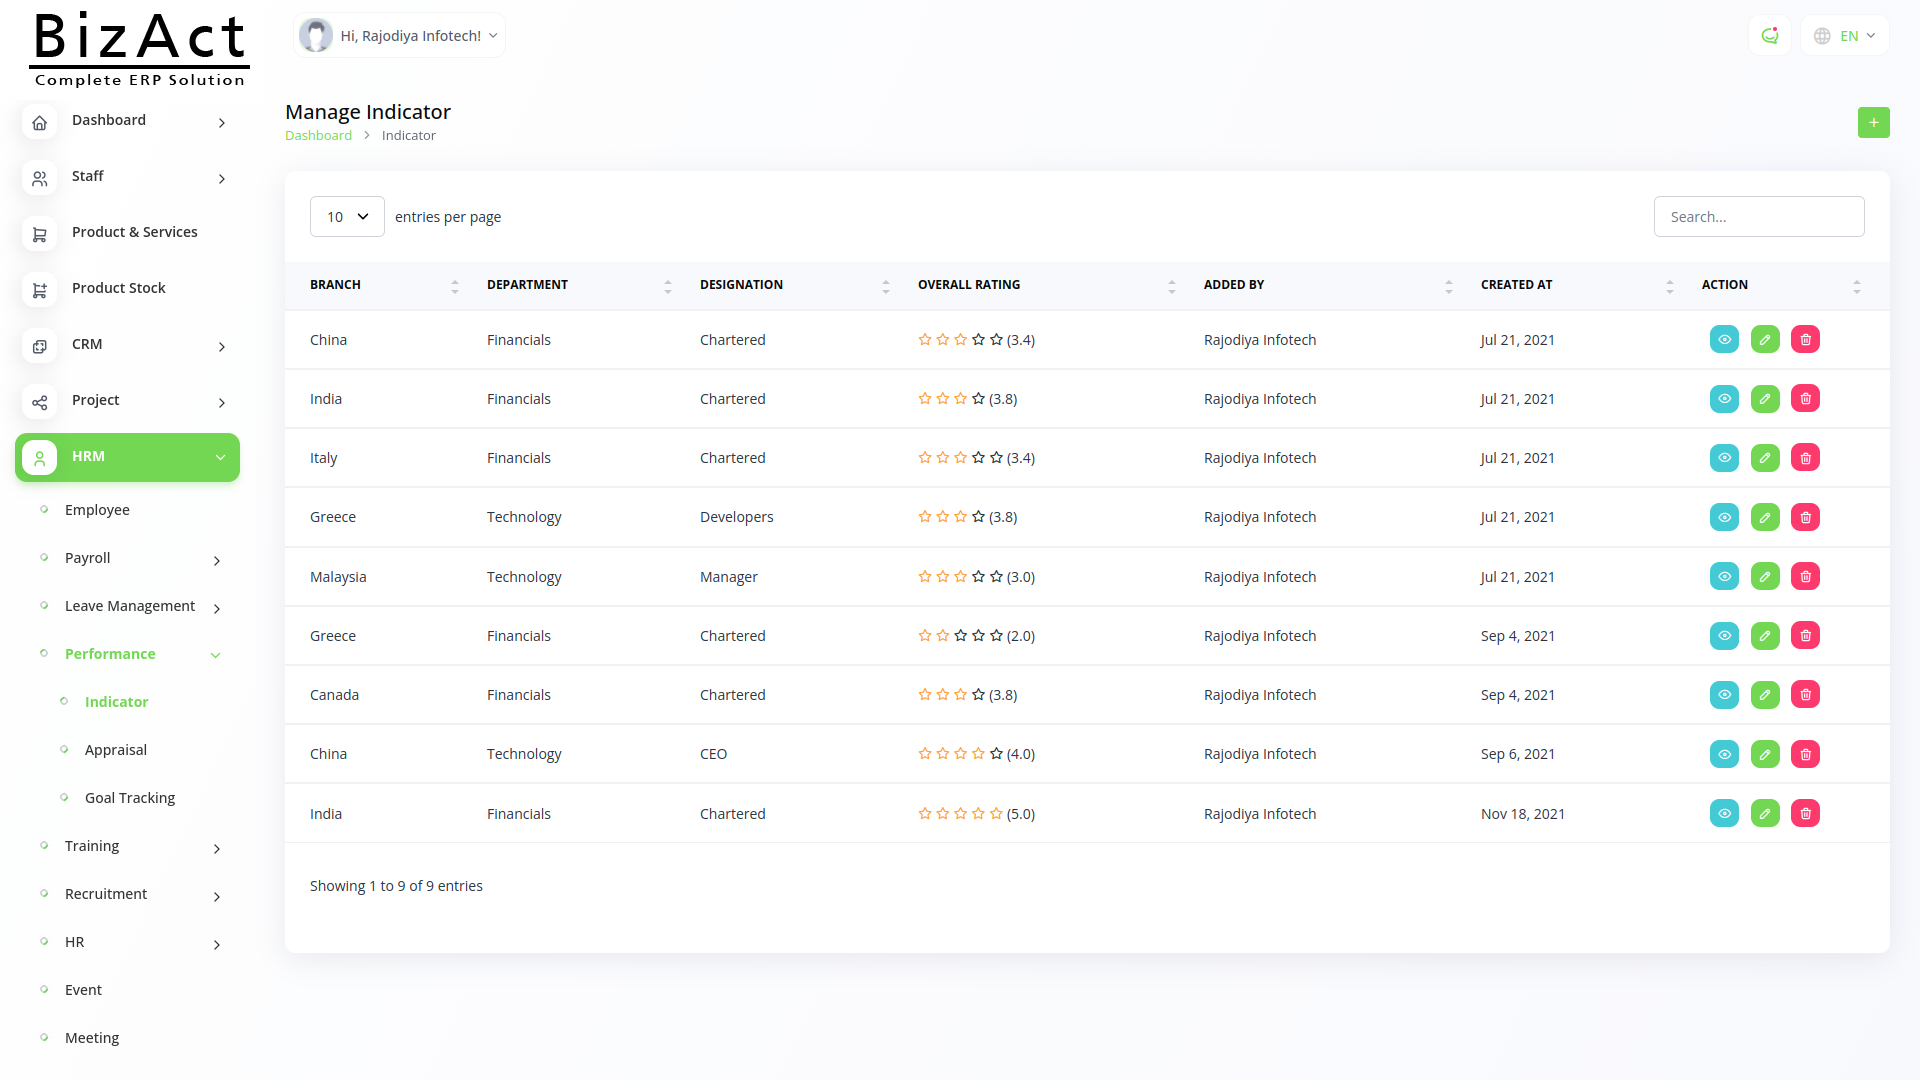The height and width of the screenshot is (1080, 1920).
Task: Open the EN language dropdown
Action: pos(1845,36)
